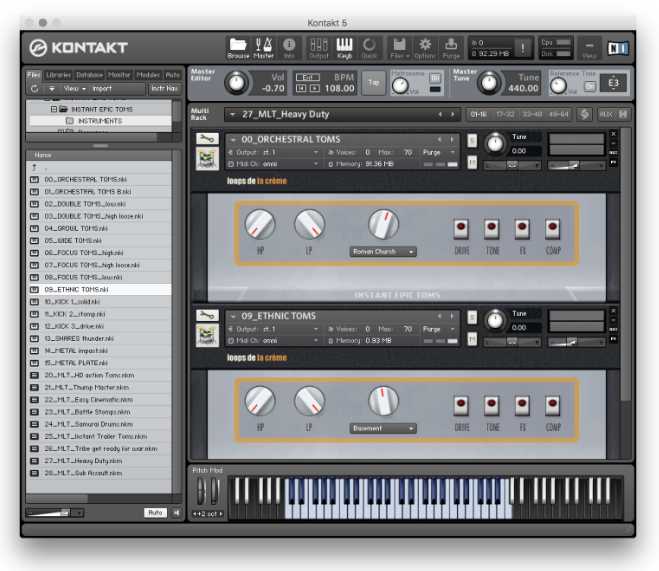Click the panic exclamation button
Screen dimensions: 659x571
523,47
